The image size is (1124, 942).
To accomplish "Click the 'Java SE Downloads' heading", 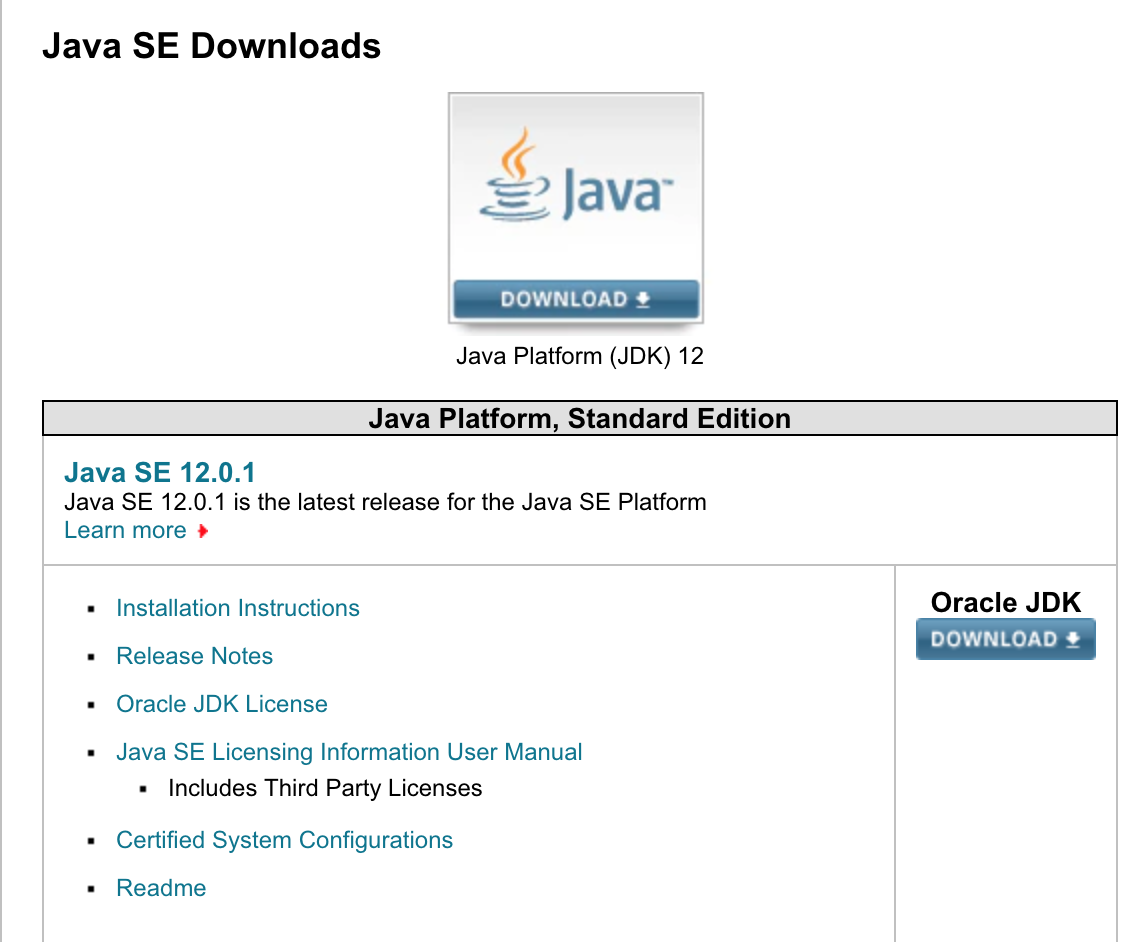I will pyautogui.click(x=211, y=46).
